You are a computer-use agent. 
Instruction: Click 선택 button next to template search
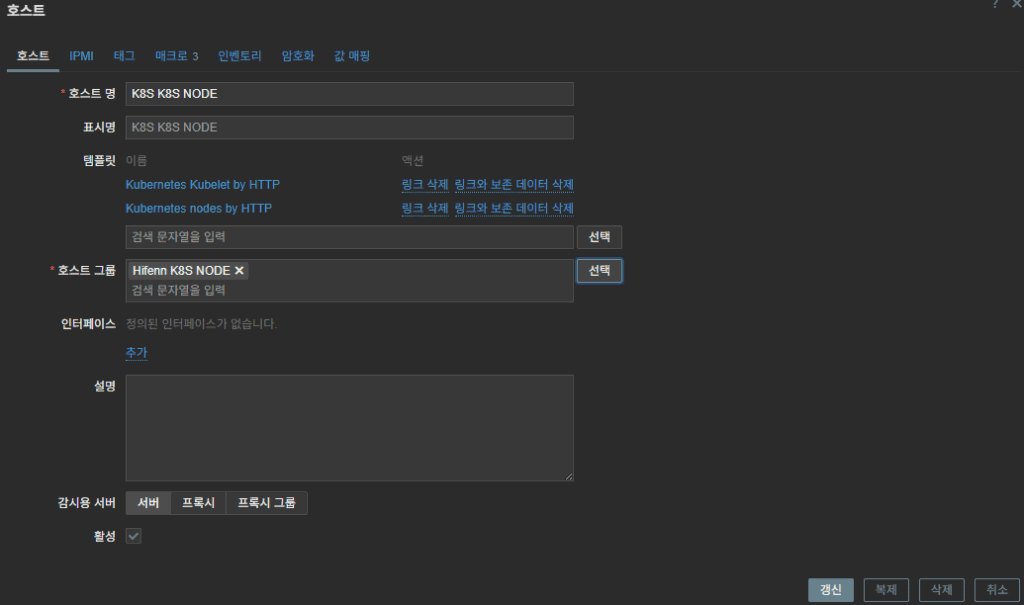coord(599,237)
